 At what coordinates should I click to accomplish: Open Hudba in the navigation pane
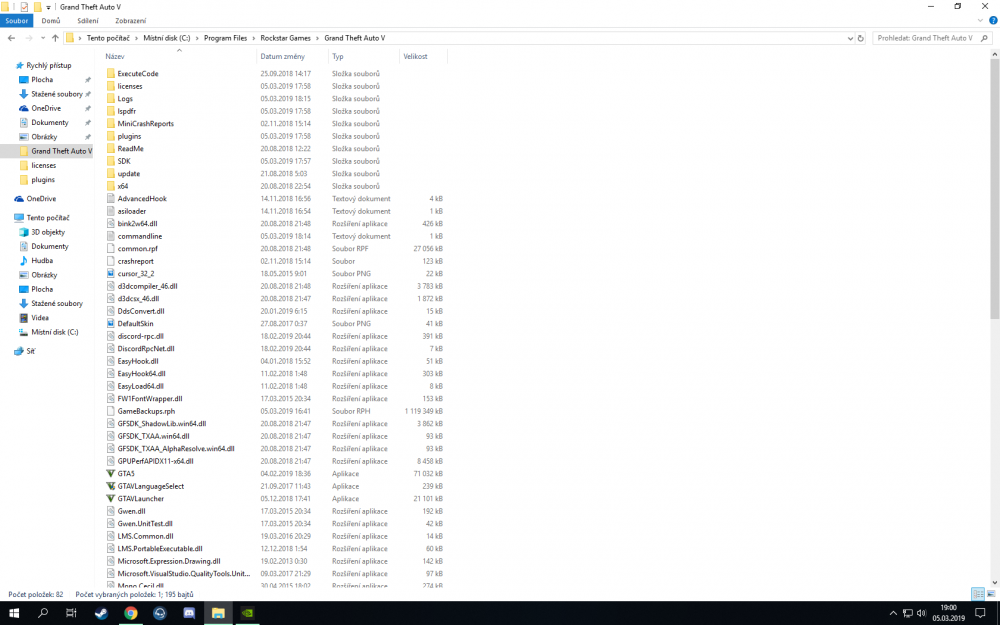click(41, 261)
